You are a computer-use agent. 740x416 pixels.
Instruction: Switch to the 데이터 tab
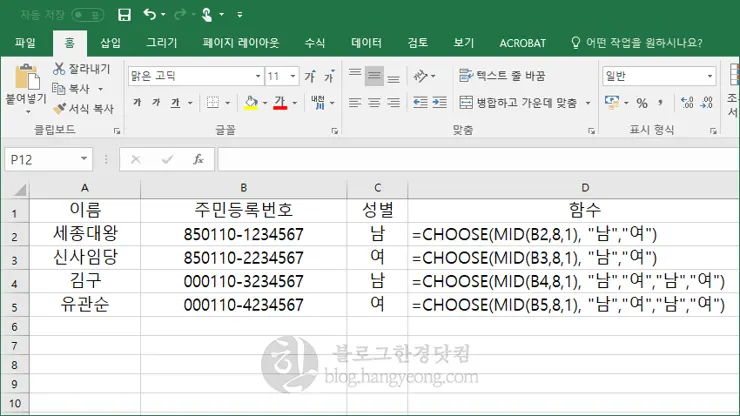point(366,43)
